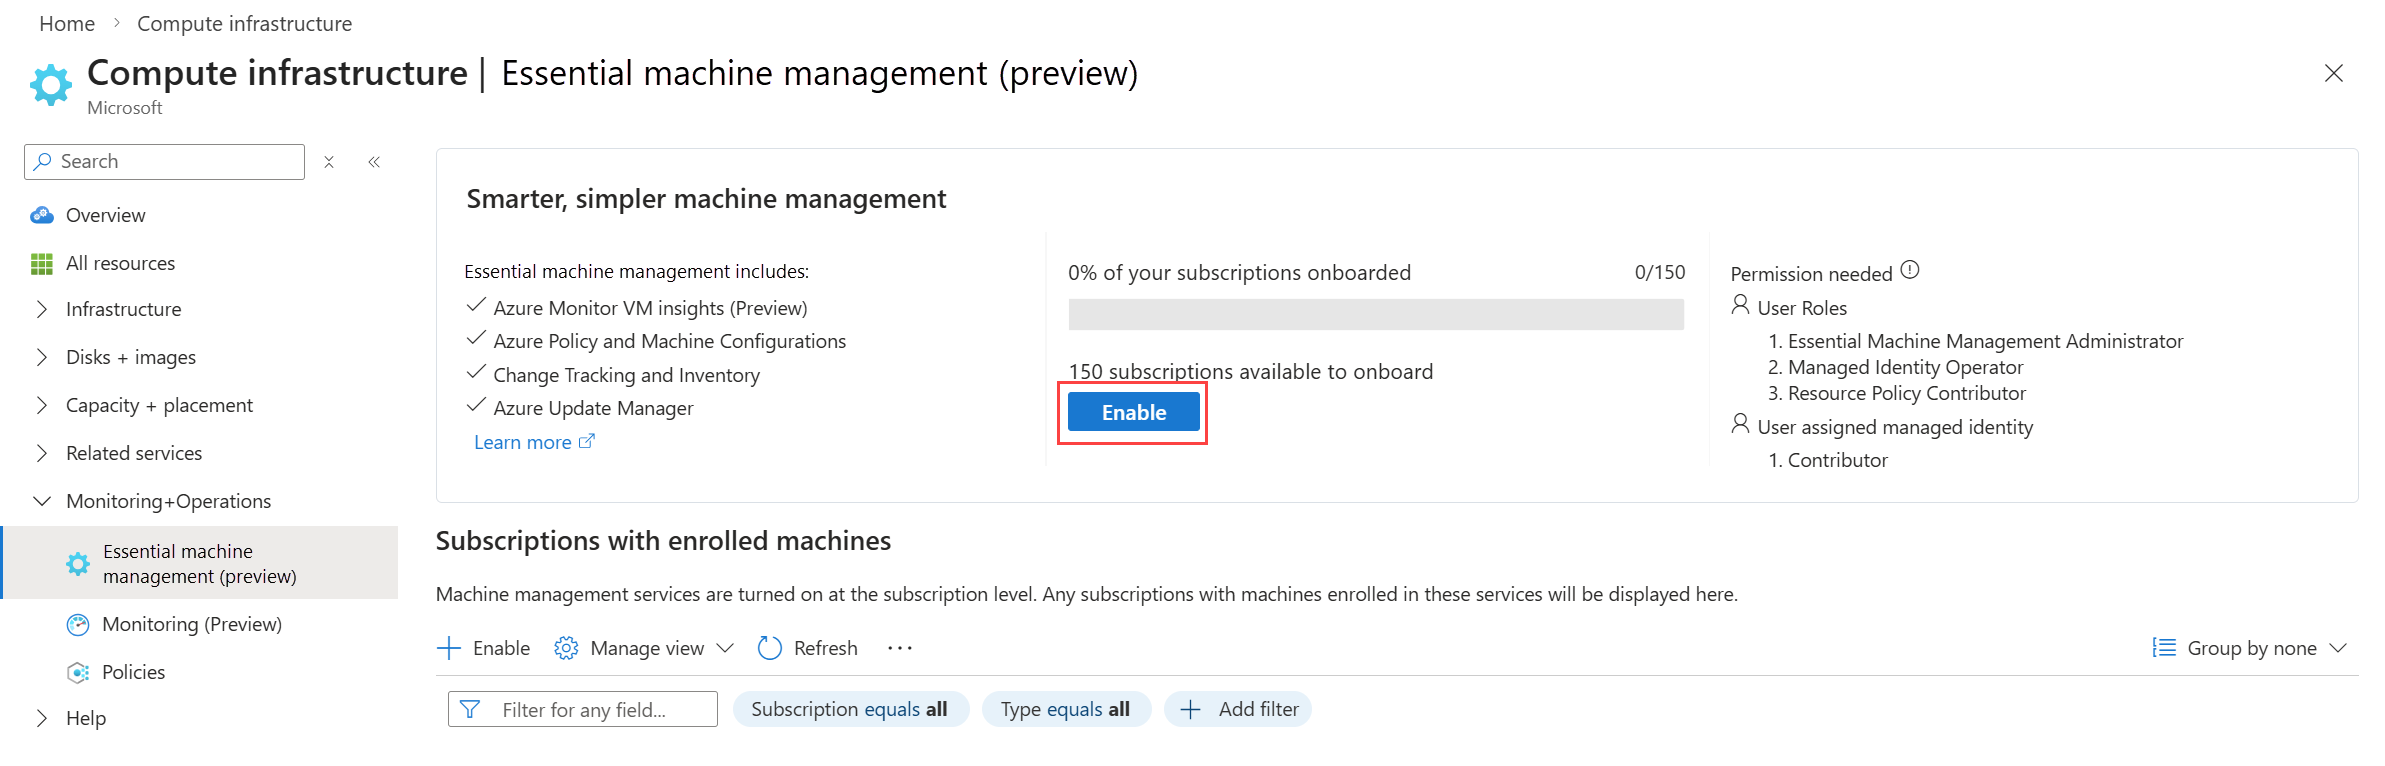Click the Managed Identity Operator role text
The image size is (2385, 766).
[x=1905, y=367]
